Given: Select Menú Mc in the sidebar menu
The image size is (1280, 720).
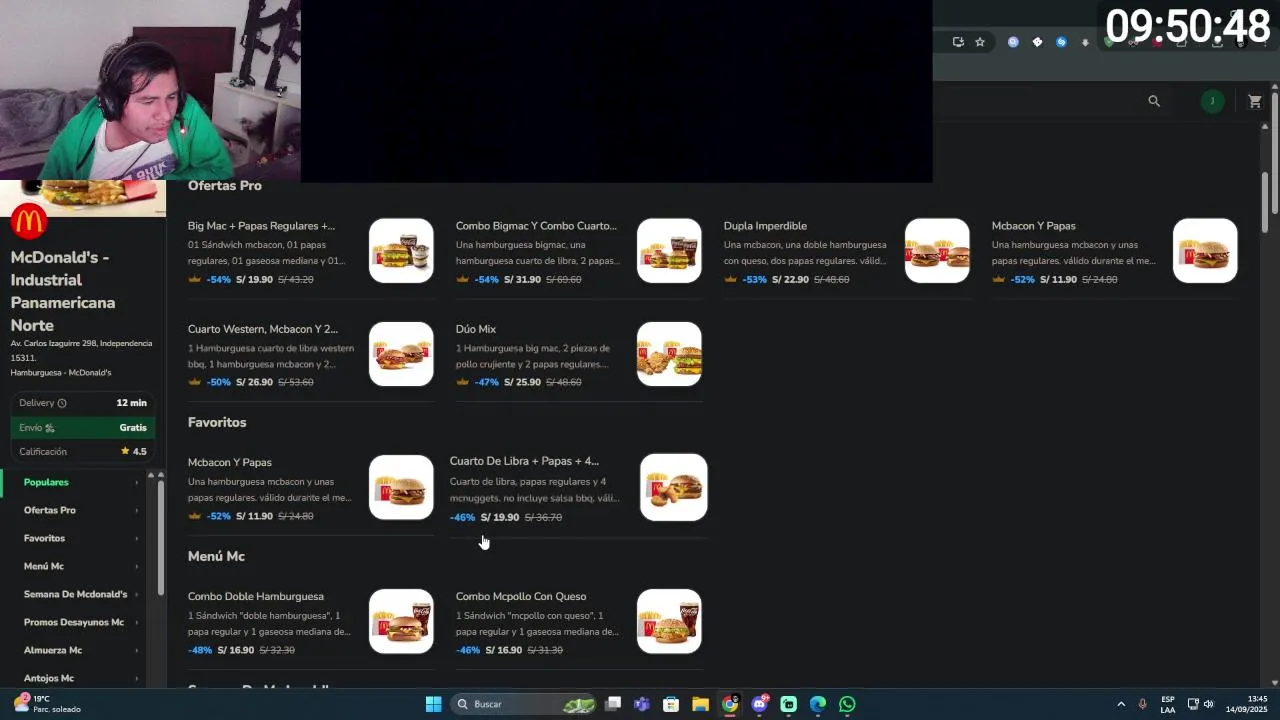Looking at the screenshot, I should pos(43,566).
